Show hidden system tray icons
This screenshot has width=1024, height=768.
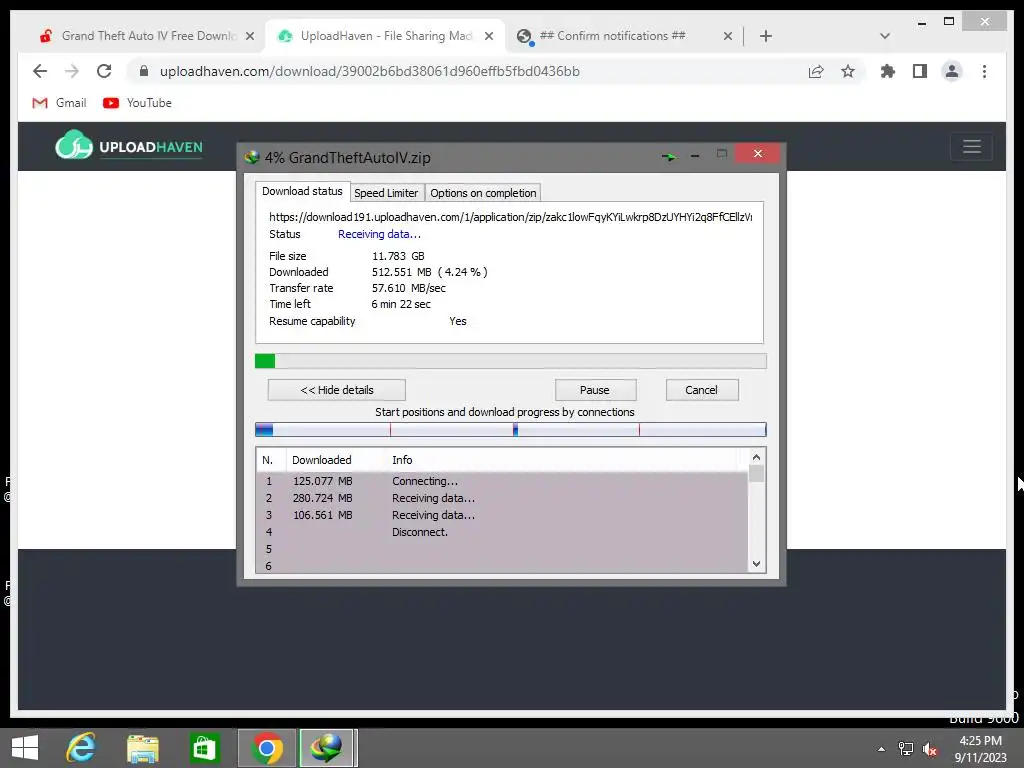pos(881,748)
